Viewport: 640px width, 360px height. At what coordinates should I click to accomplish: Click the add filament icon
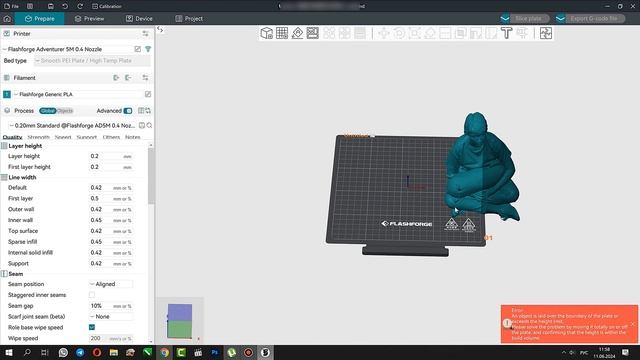[116, 78]
